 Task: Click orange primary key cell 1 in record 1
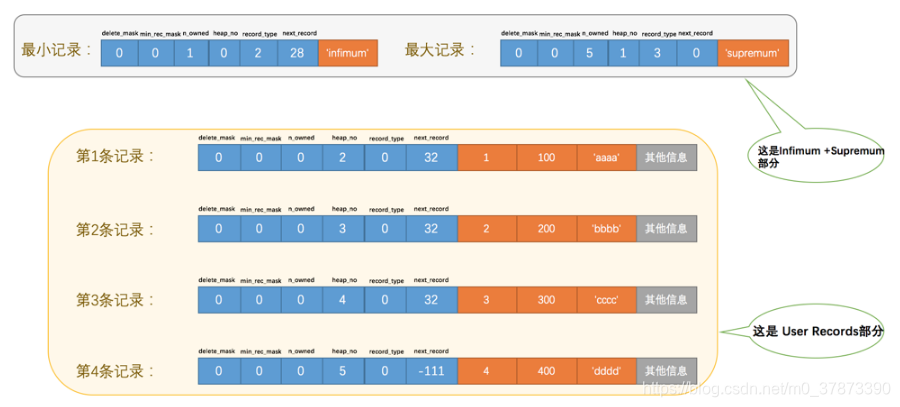click(x=487, y=157)
